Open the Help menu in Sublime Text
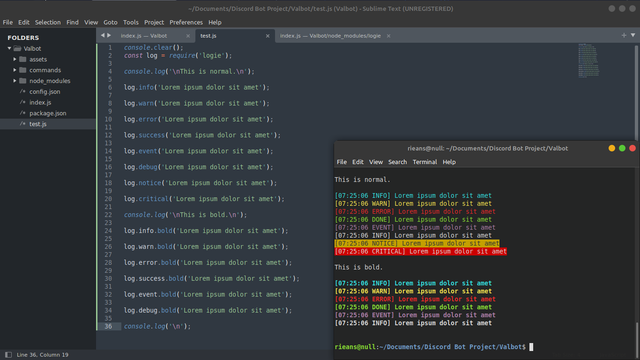Screen dimensions: 640x360 click(215, 22)
